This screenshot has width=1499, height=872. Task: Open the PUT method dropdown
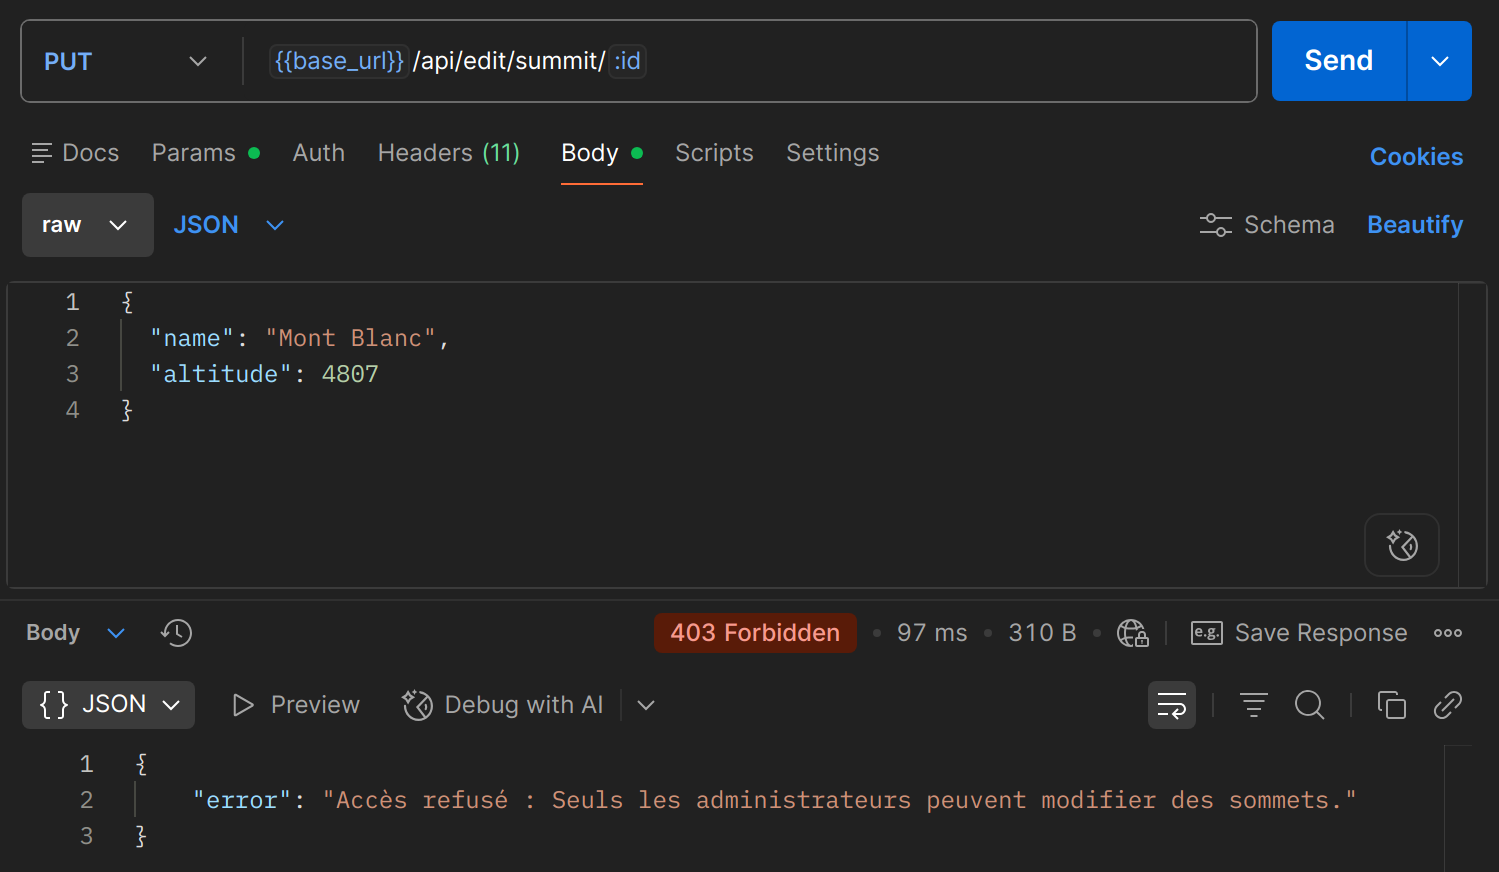tap(126, 61)
